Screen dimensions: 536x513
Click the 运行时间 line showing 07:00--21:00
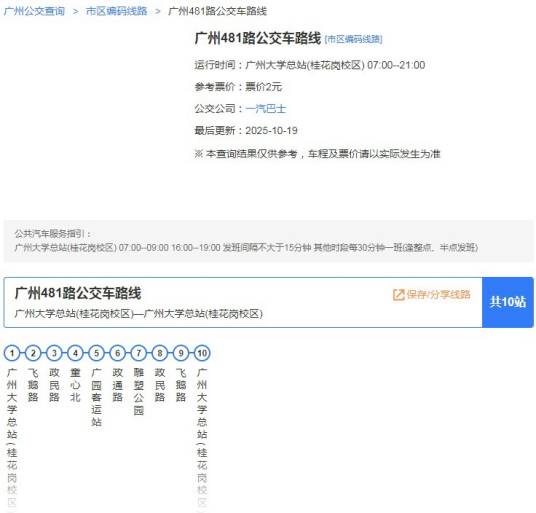(310, 65)
